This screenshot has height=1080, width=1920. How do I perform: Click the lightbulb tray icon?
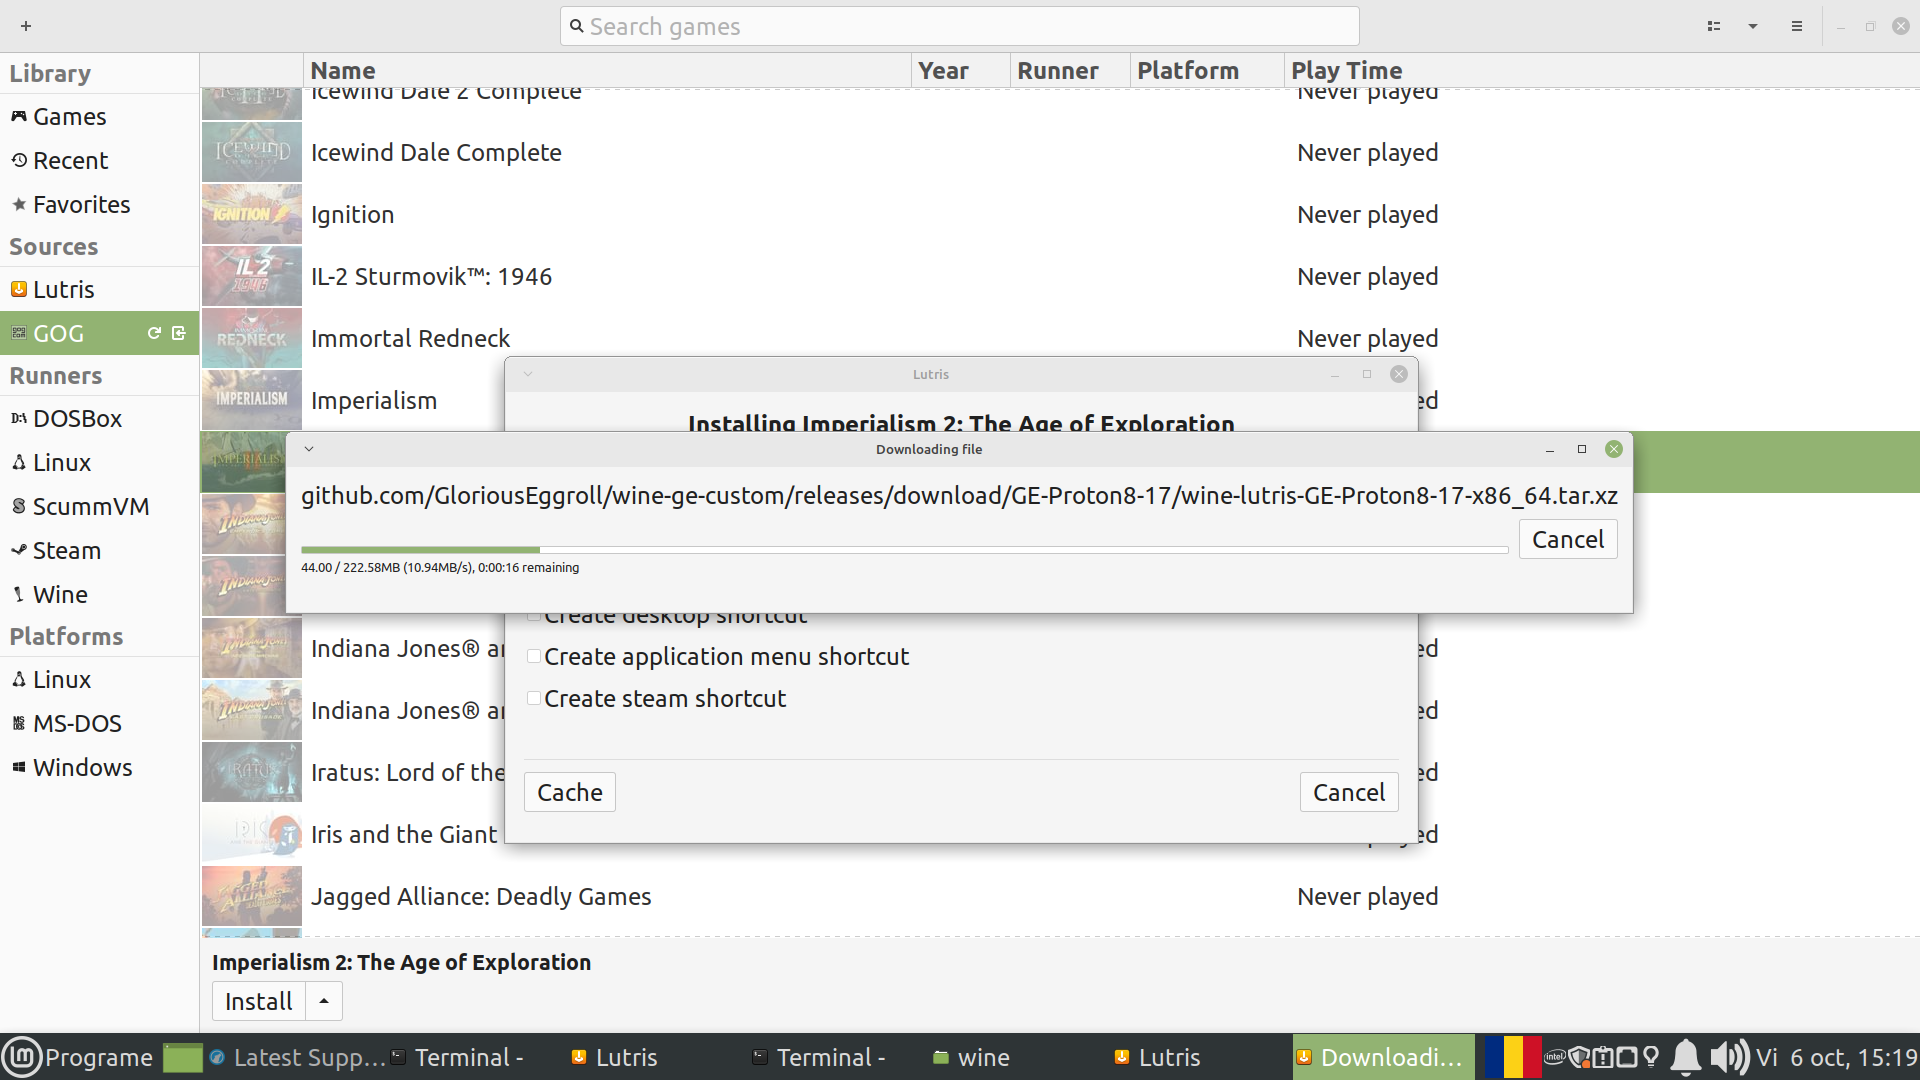[1651, 1057]
